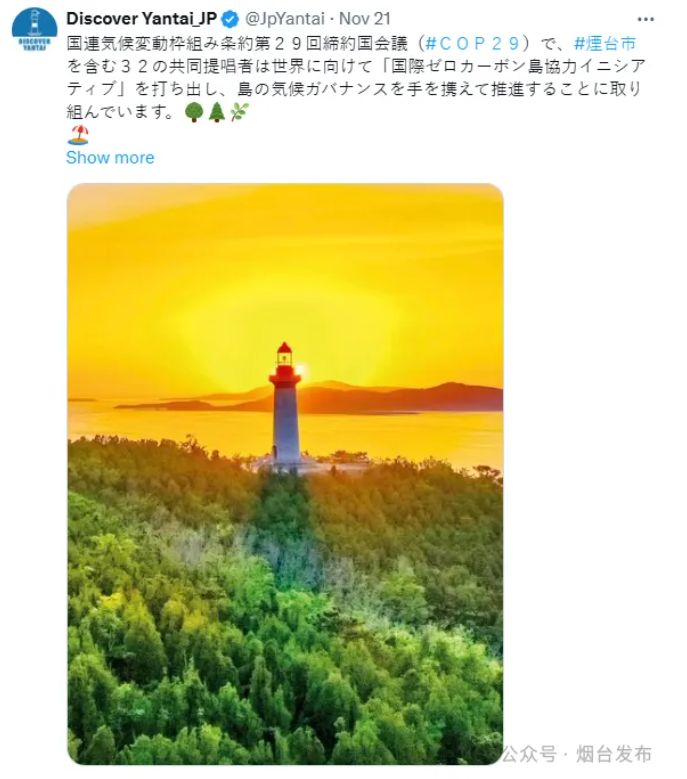Viewport: 687px width, 779px height.
Task: Click the round deciduous tree emoji
Action: click(x=194, y=112)
